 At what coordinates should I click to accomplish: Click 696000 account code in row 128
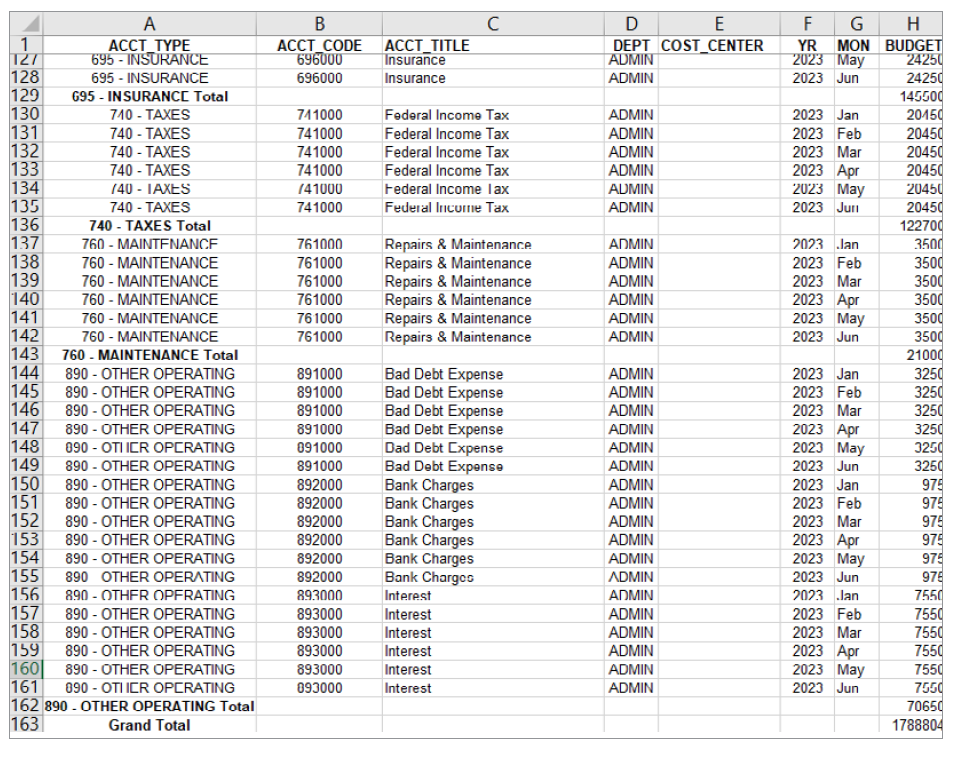point(319,78)
